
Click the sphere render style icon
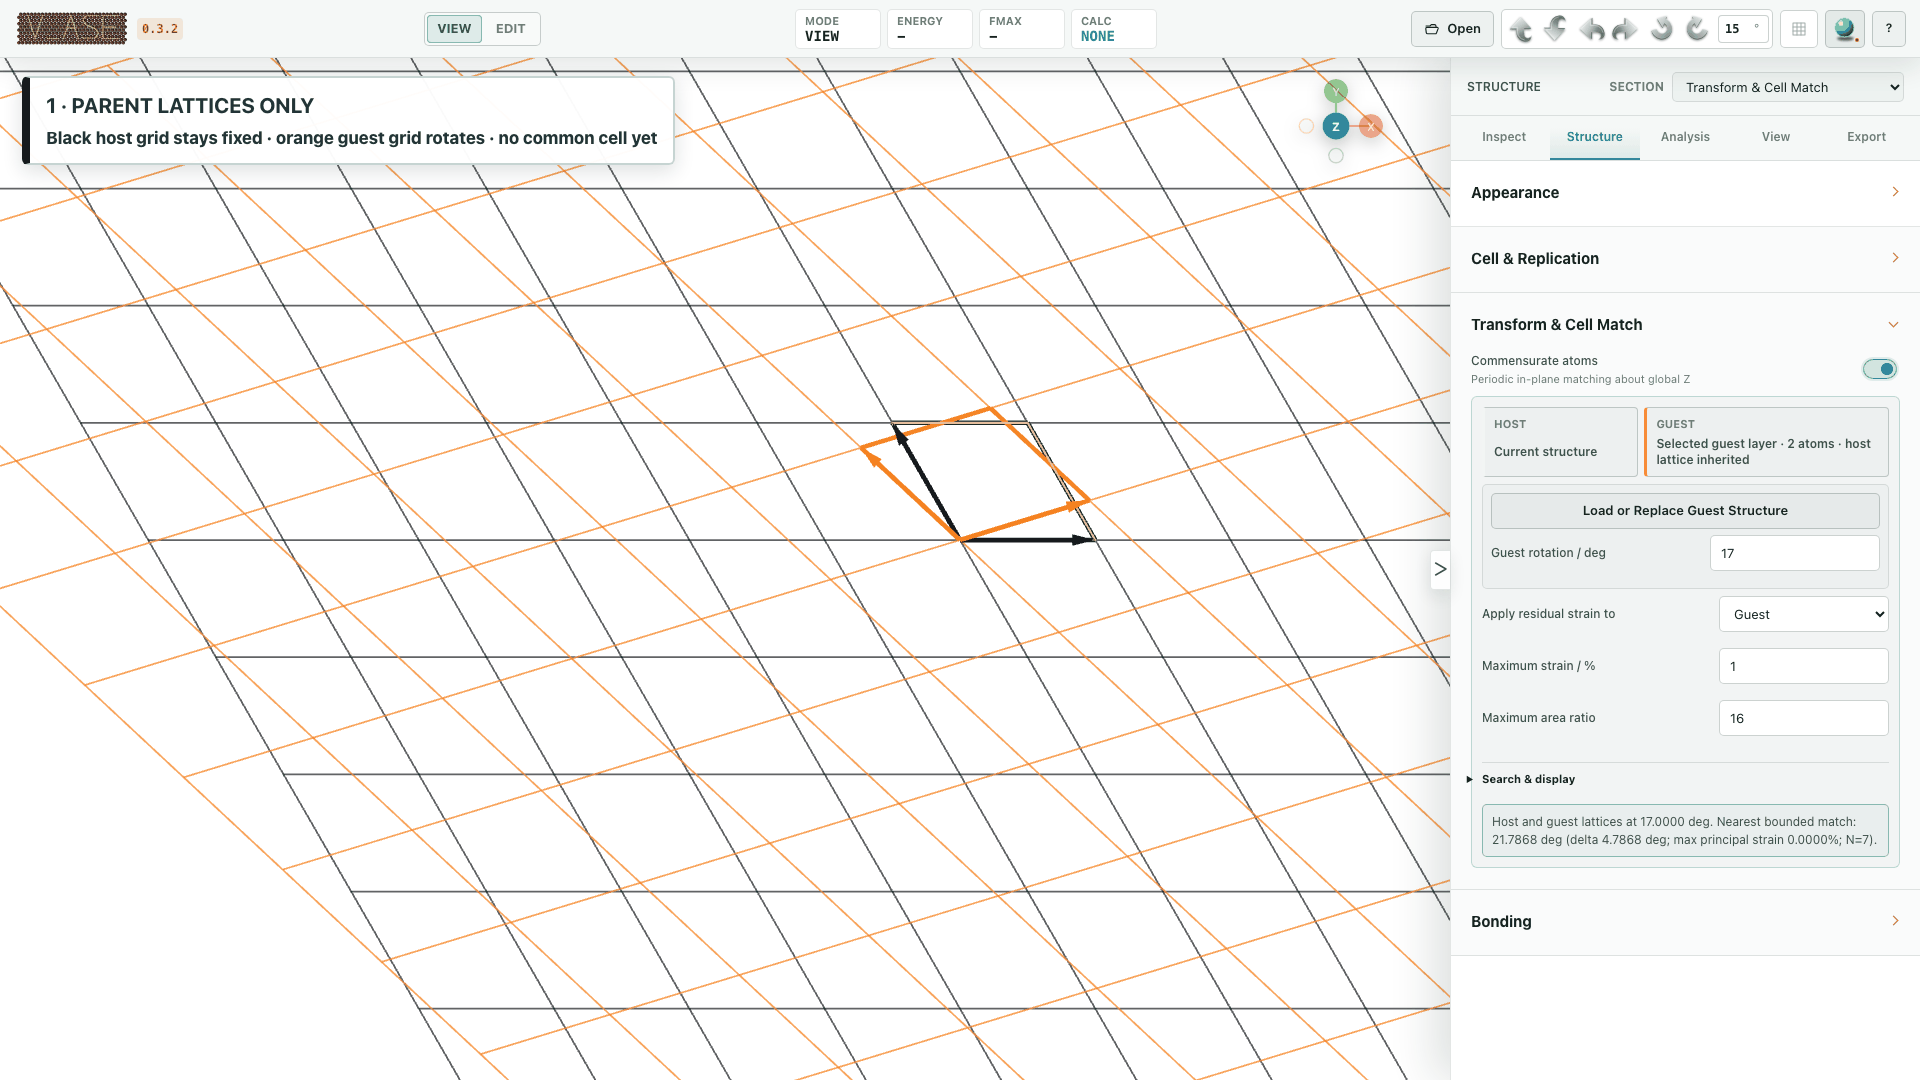pyautogui.click(x=1845, y=29)
